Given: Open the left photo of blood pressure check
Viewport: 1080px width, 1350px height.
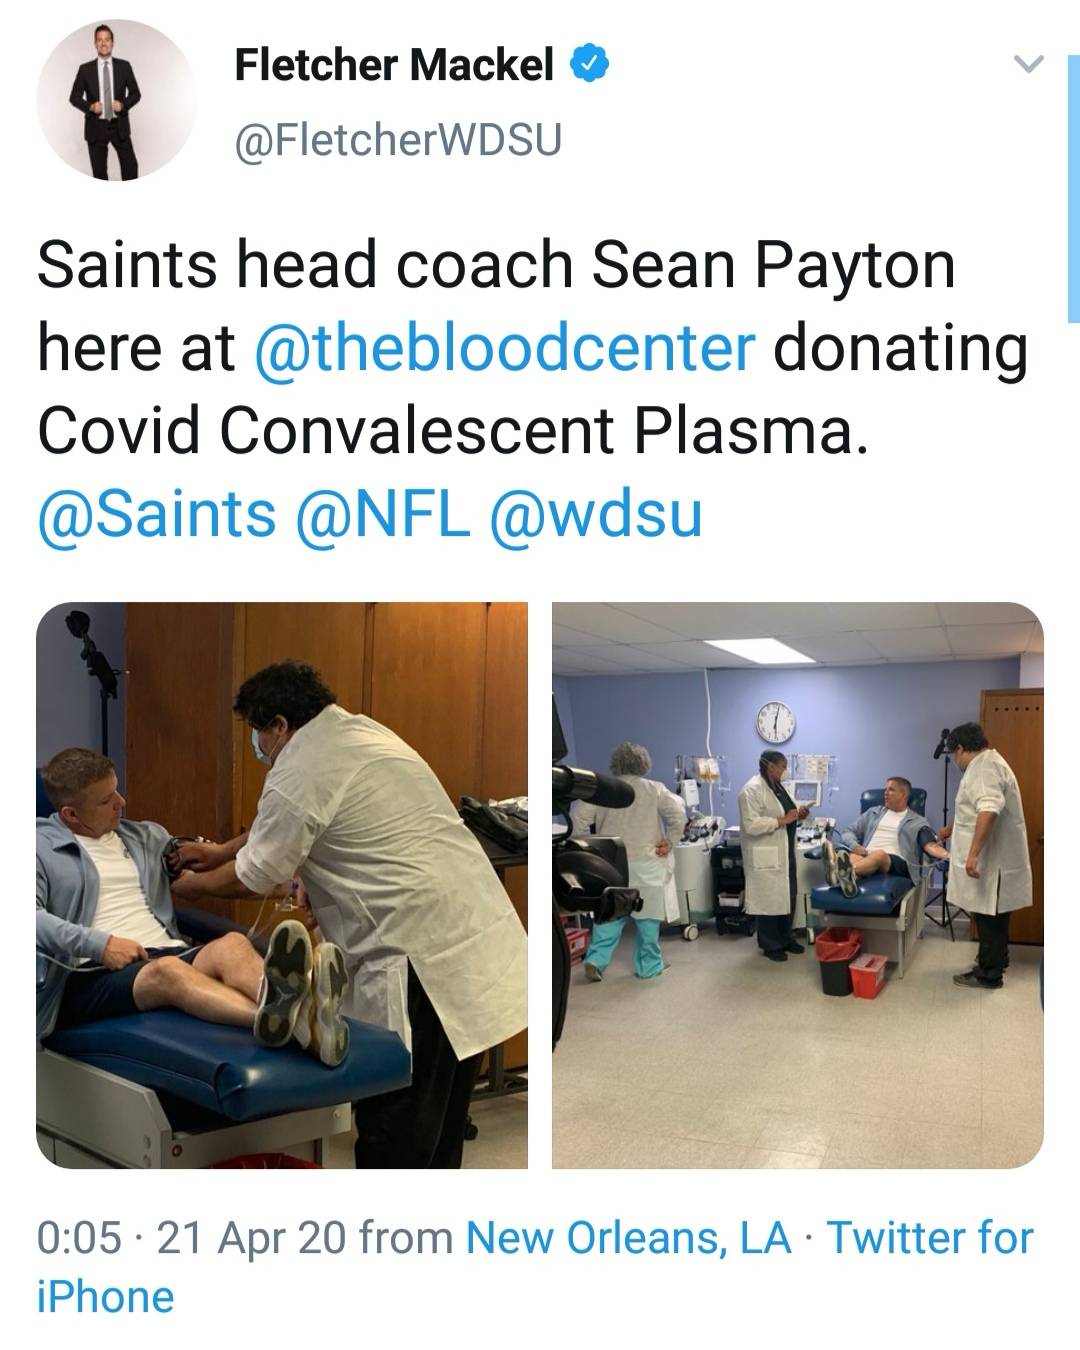Looking at the screenshot, I should tap(282, 884).
